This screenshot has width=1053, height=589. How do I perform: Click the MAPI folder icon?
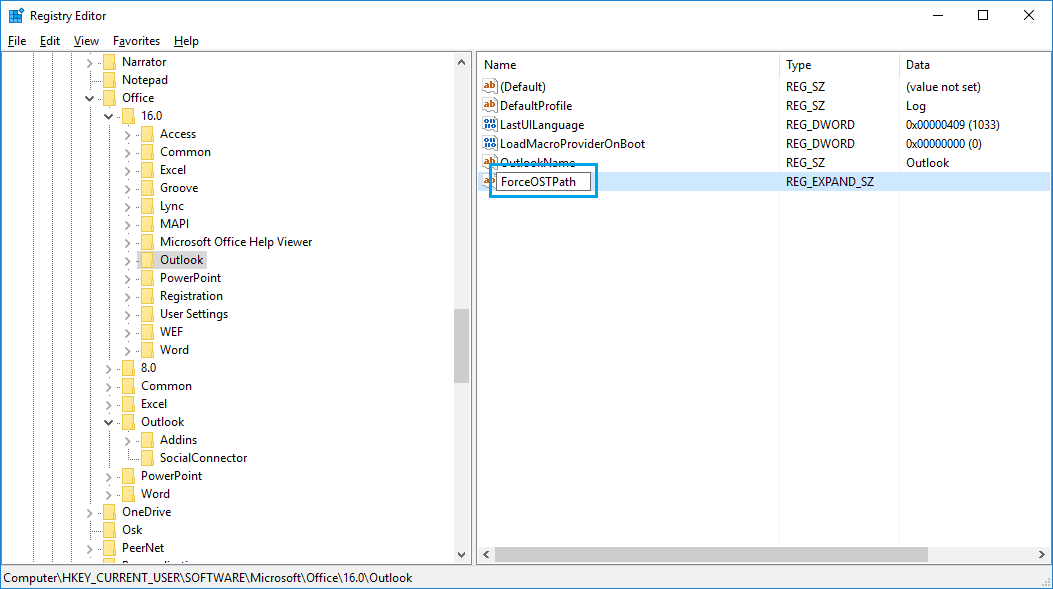(147, 224)
